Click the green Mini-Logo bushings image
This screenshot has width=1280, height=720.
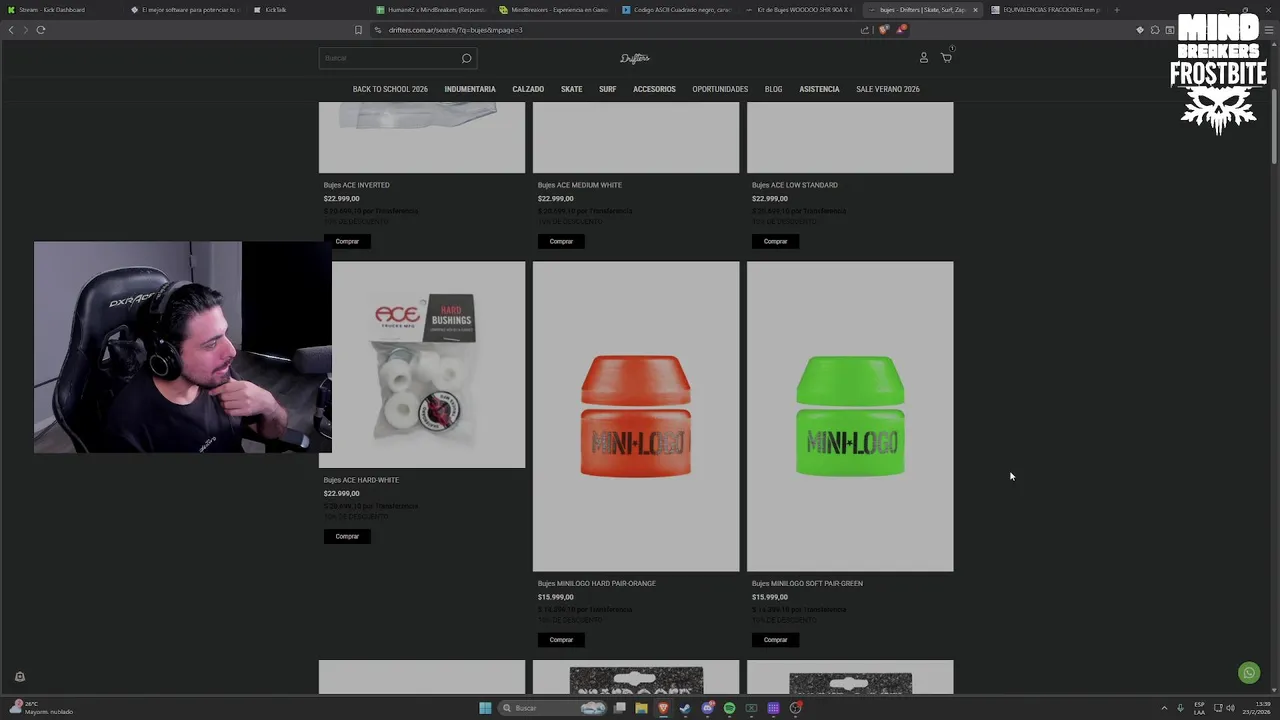(850, 417)
